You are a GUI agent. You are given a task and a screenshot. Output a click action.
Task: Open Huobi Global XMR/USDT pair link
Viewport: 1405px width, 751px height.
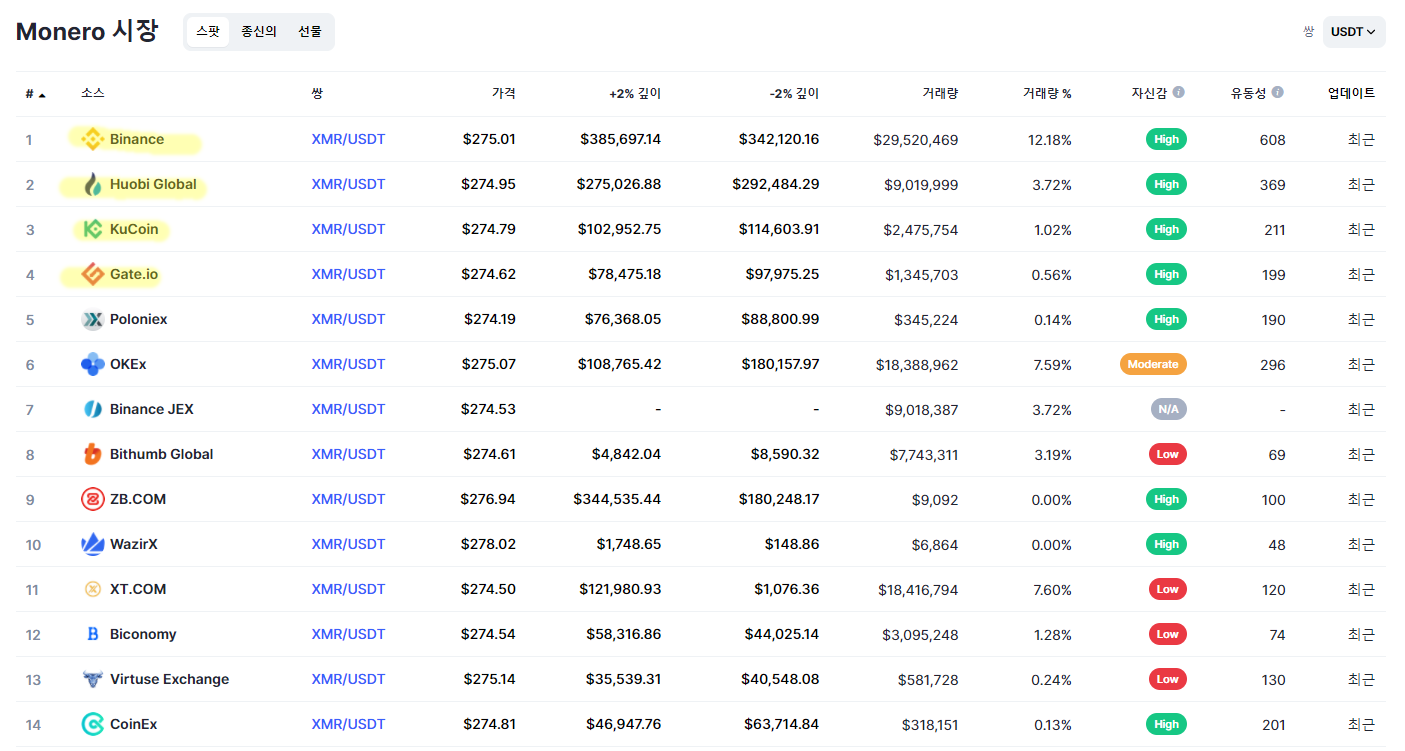pos(348,184)
